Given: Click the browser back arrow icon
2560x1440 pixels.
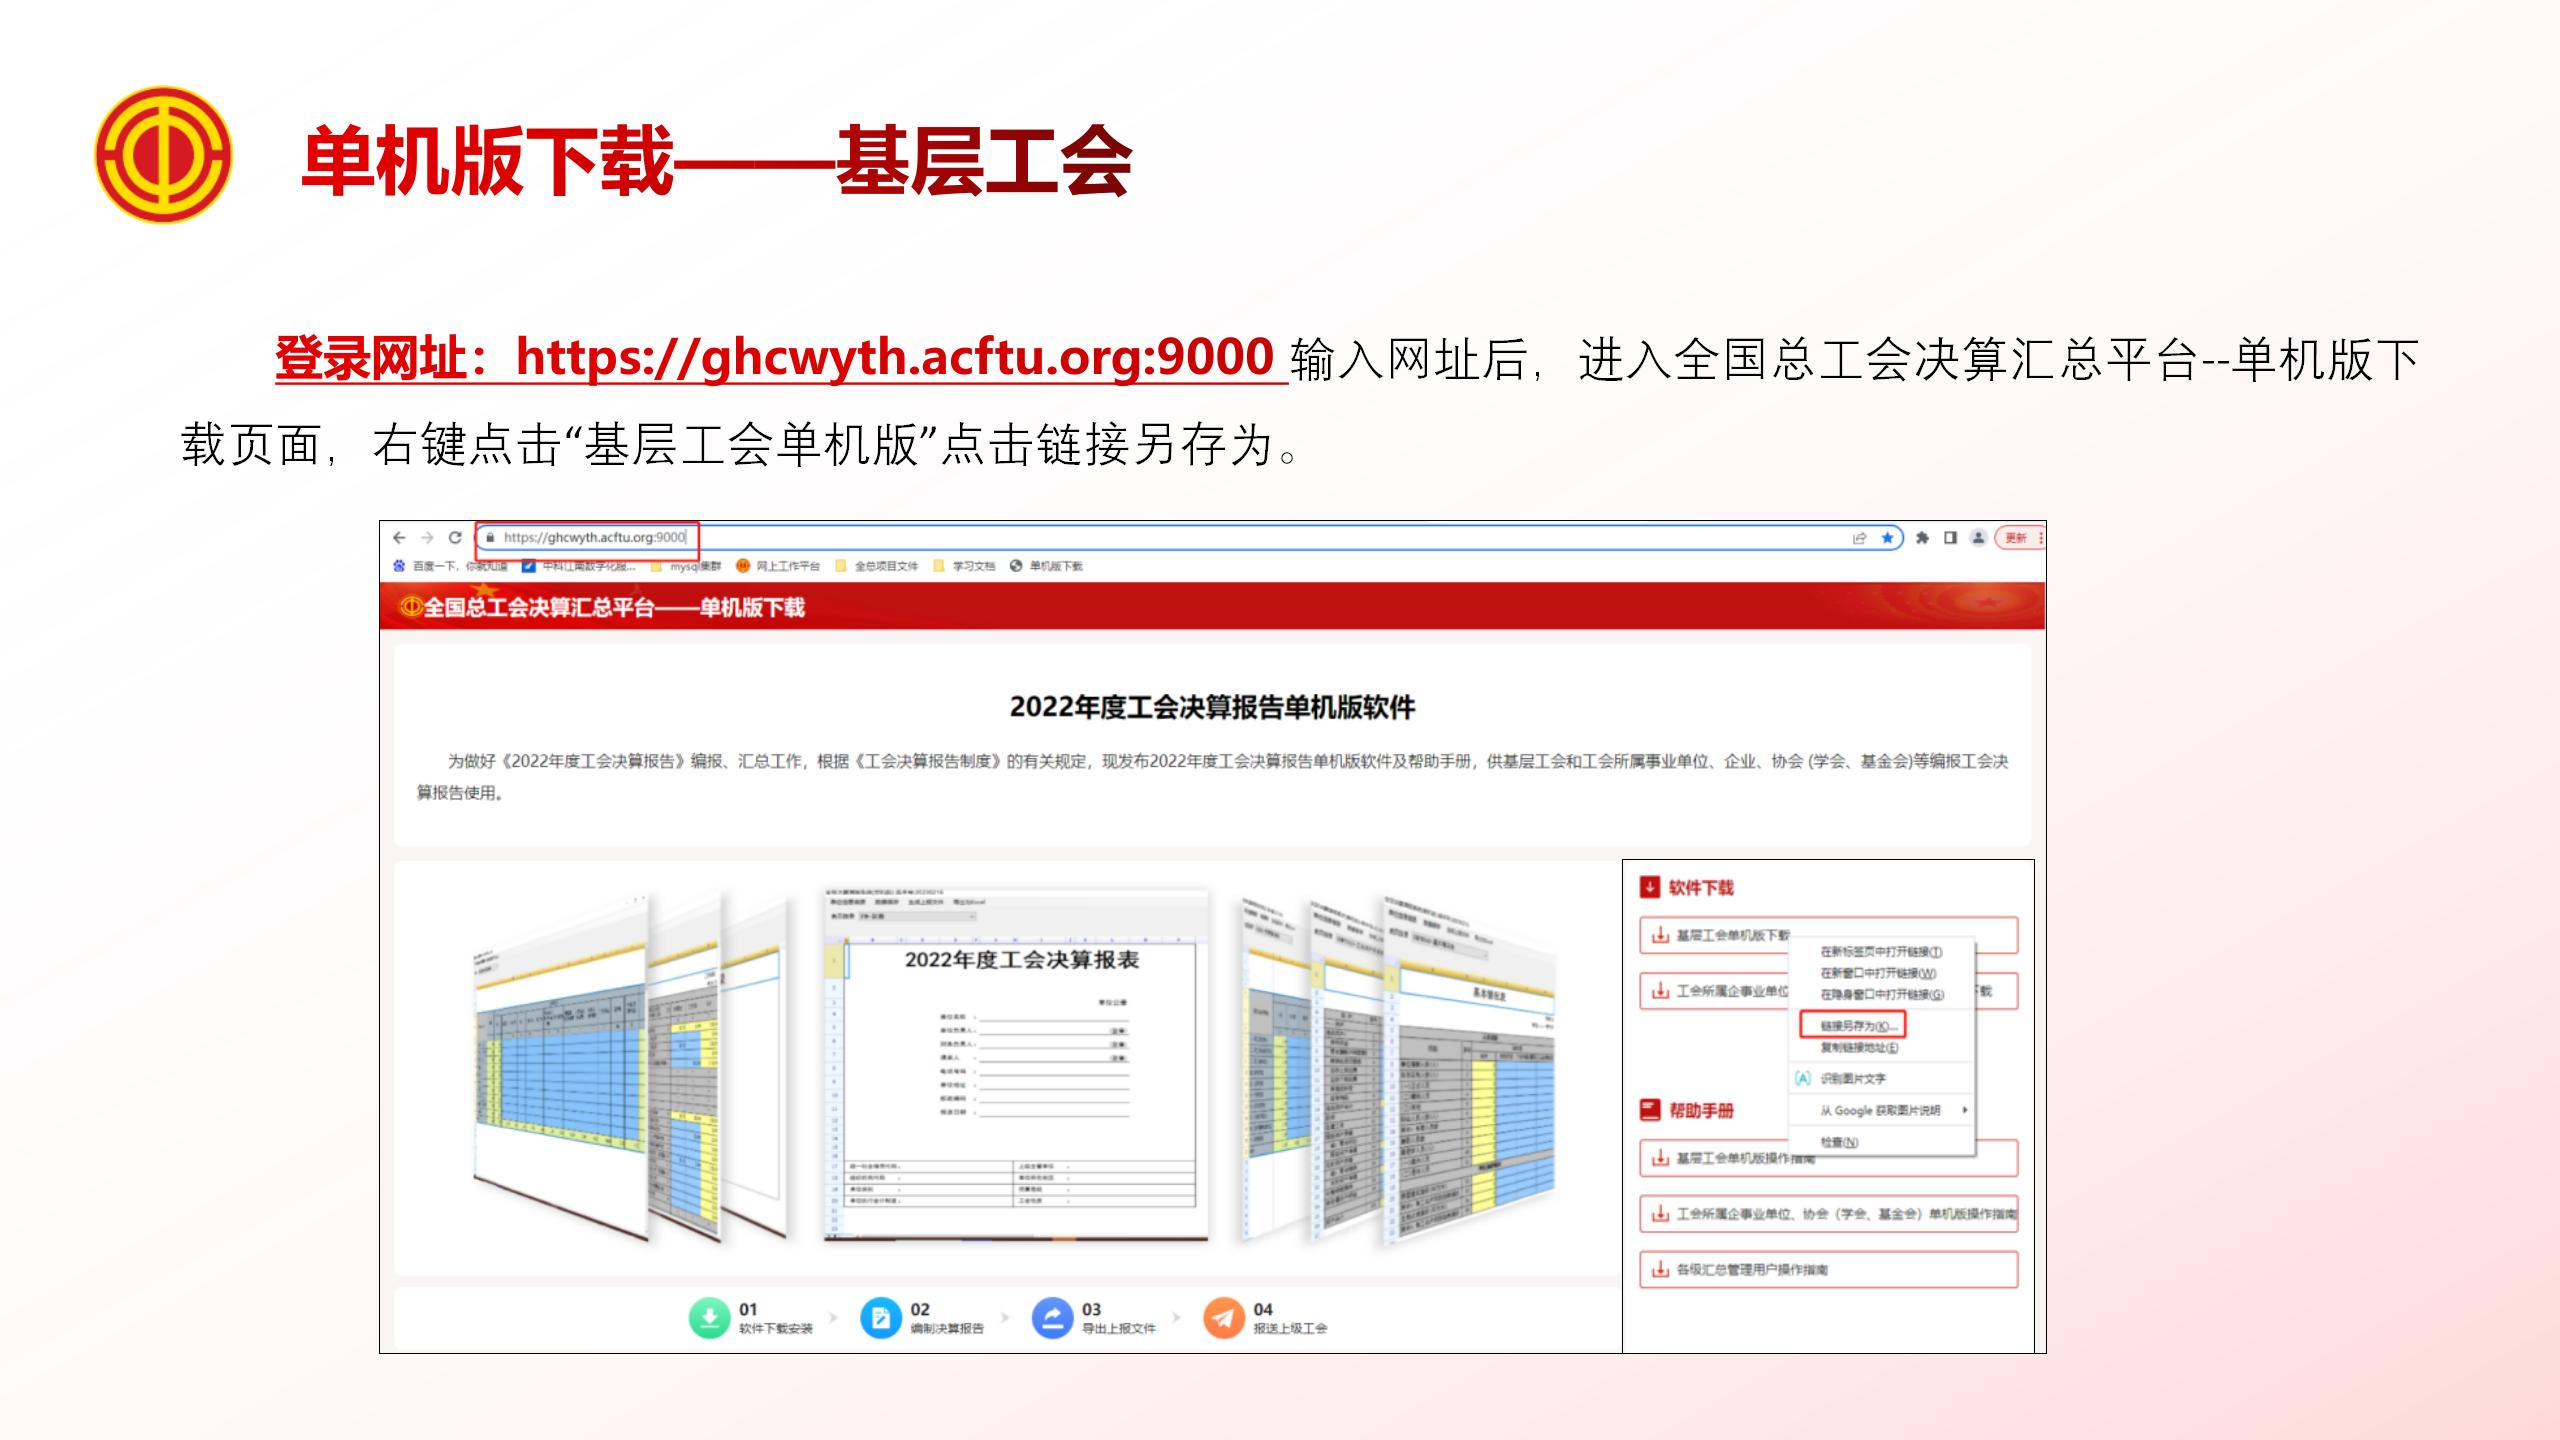Looking at the screenshot, I should 399,538.
